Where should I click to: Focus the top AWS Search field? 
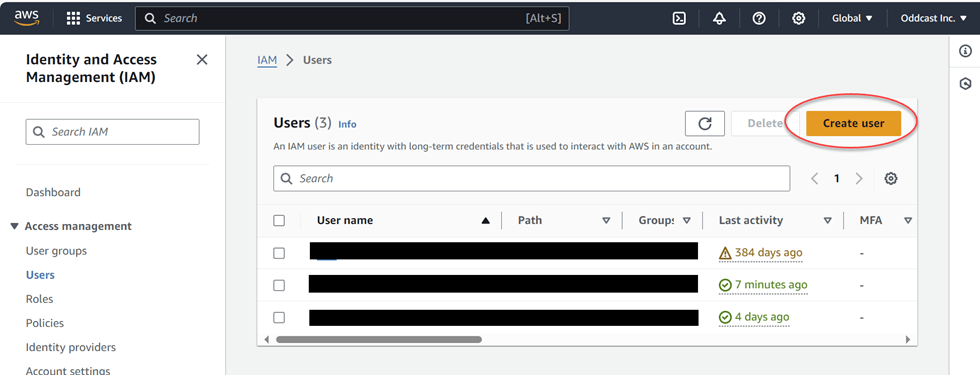[352, 18]
